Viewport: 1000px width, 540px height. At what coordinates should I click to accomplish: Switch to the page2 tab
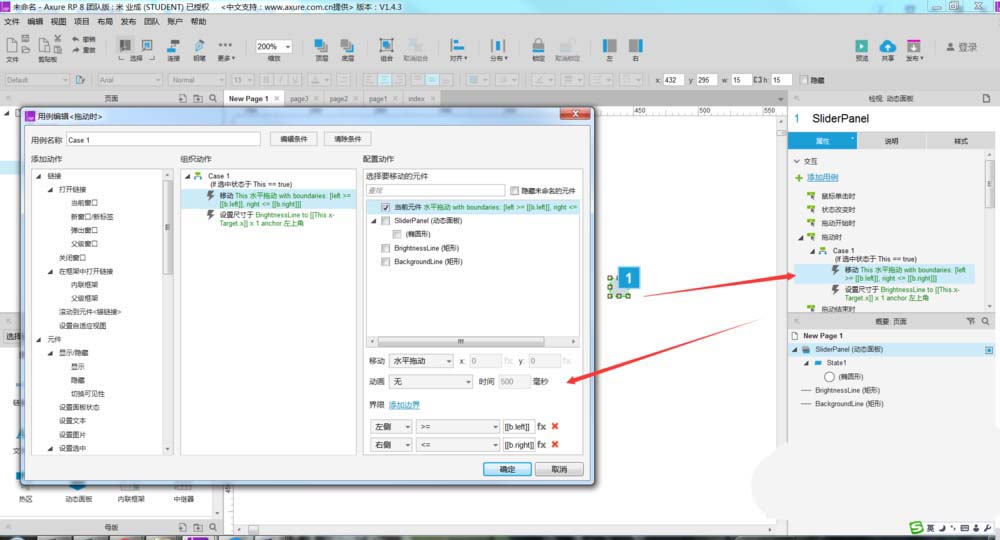pyautogui.click(x=339, y=99)
